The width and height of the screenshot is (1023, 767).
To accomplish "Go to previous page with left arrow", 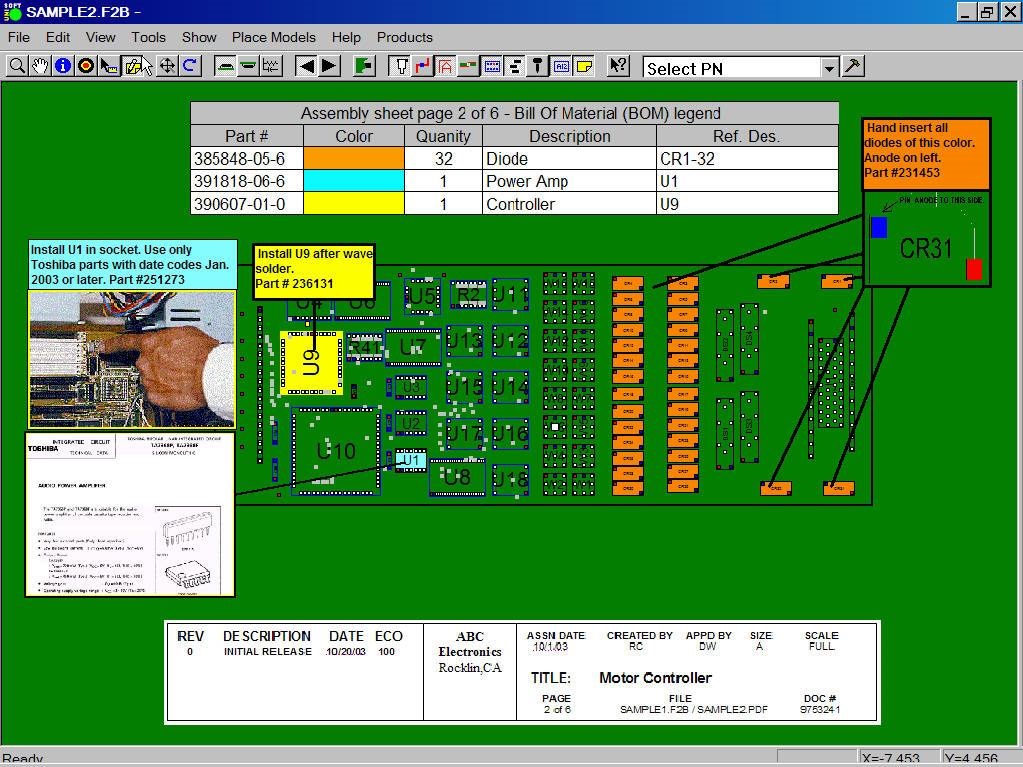I will (x=306, y=67).
